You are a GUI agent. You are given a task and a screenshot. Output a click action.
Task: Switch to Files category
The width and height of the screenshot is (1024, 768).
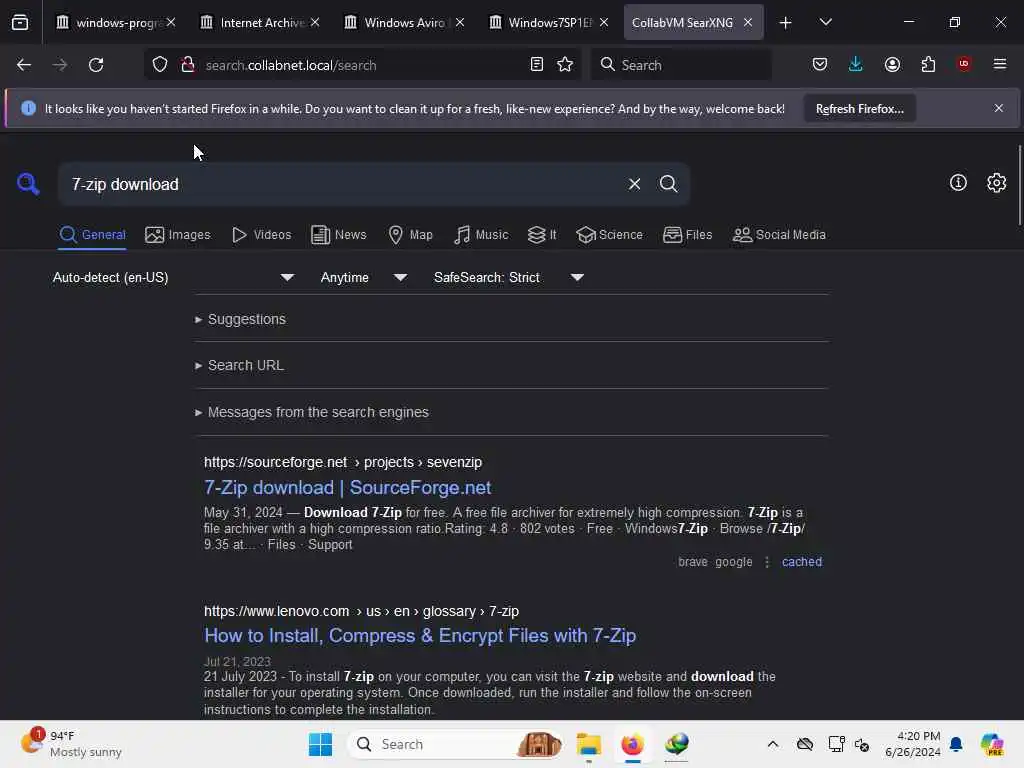[x=687, y=235]
